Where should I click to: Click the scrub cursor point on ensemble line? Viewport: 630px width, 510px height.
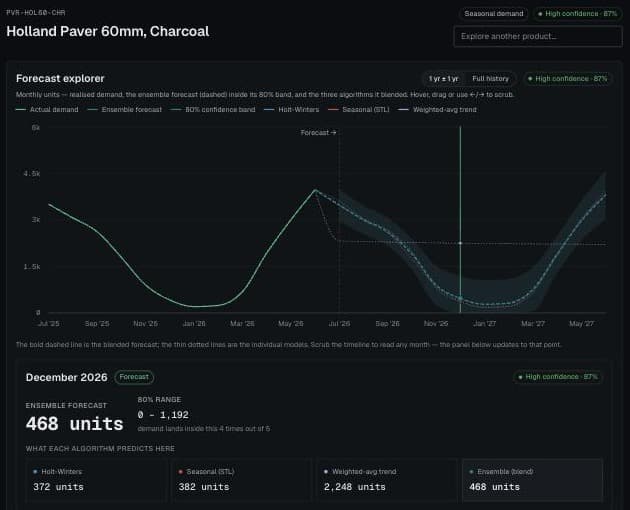460,299
